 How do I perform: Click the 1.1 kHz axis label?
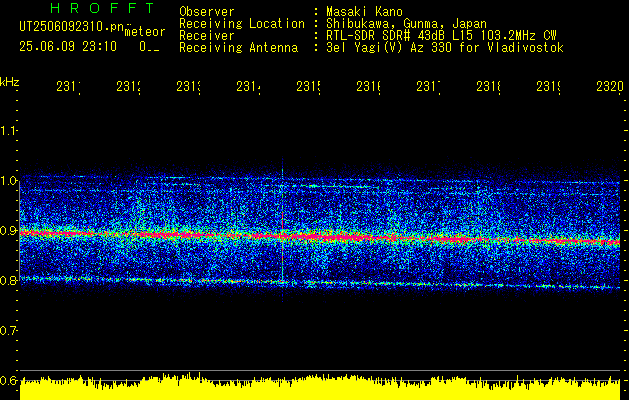pyautogui.click(x=8, y=130)
